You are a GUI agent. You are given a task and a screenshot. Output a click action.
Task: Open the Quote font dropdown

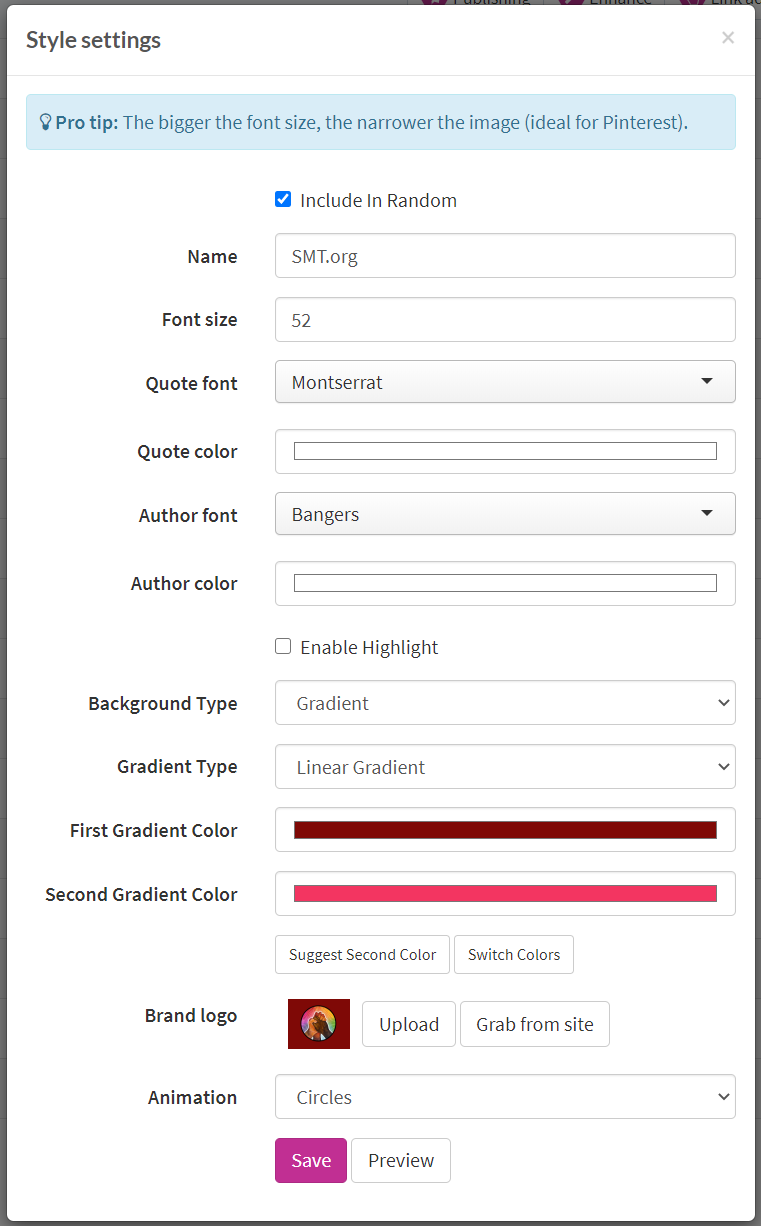coord(505,382)
